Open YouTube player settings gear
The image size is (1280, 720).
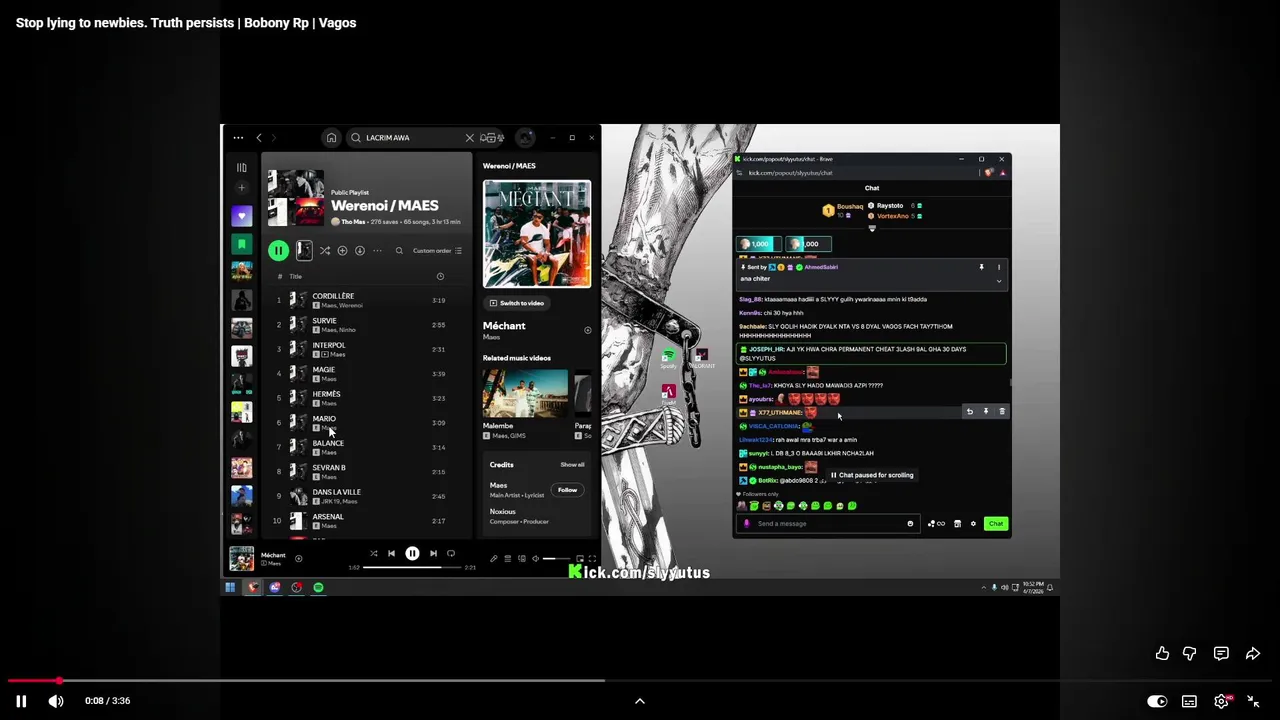click(1221, 701)
